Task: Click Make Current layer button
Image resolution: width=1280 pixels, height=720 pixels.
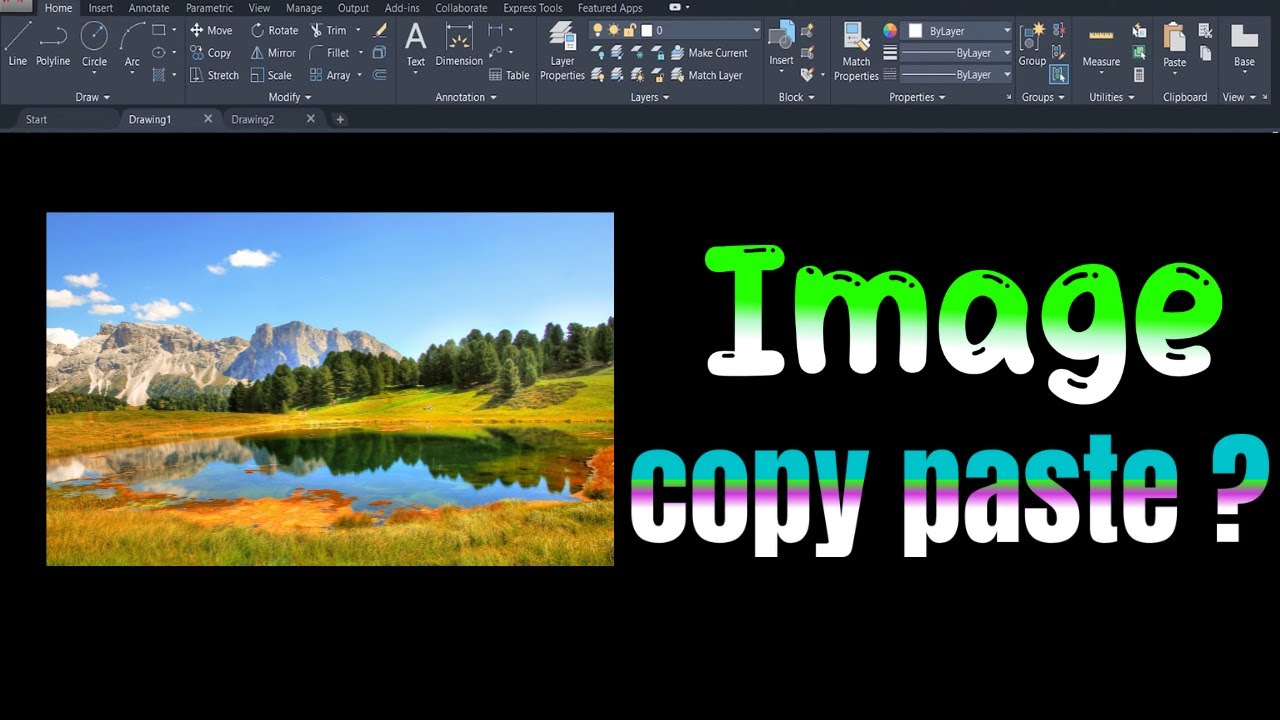Action: coord(709,53)
